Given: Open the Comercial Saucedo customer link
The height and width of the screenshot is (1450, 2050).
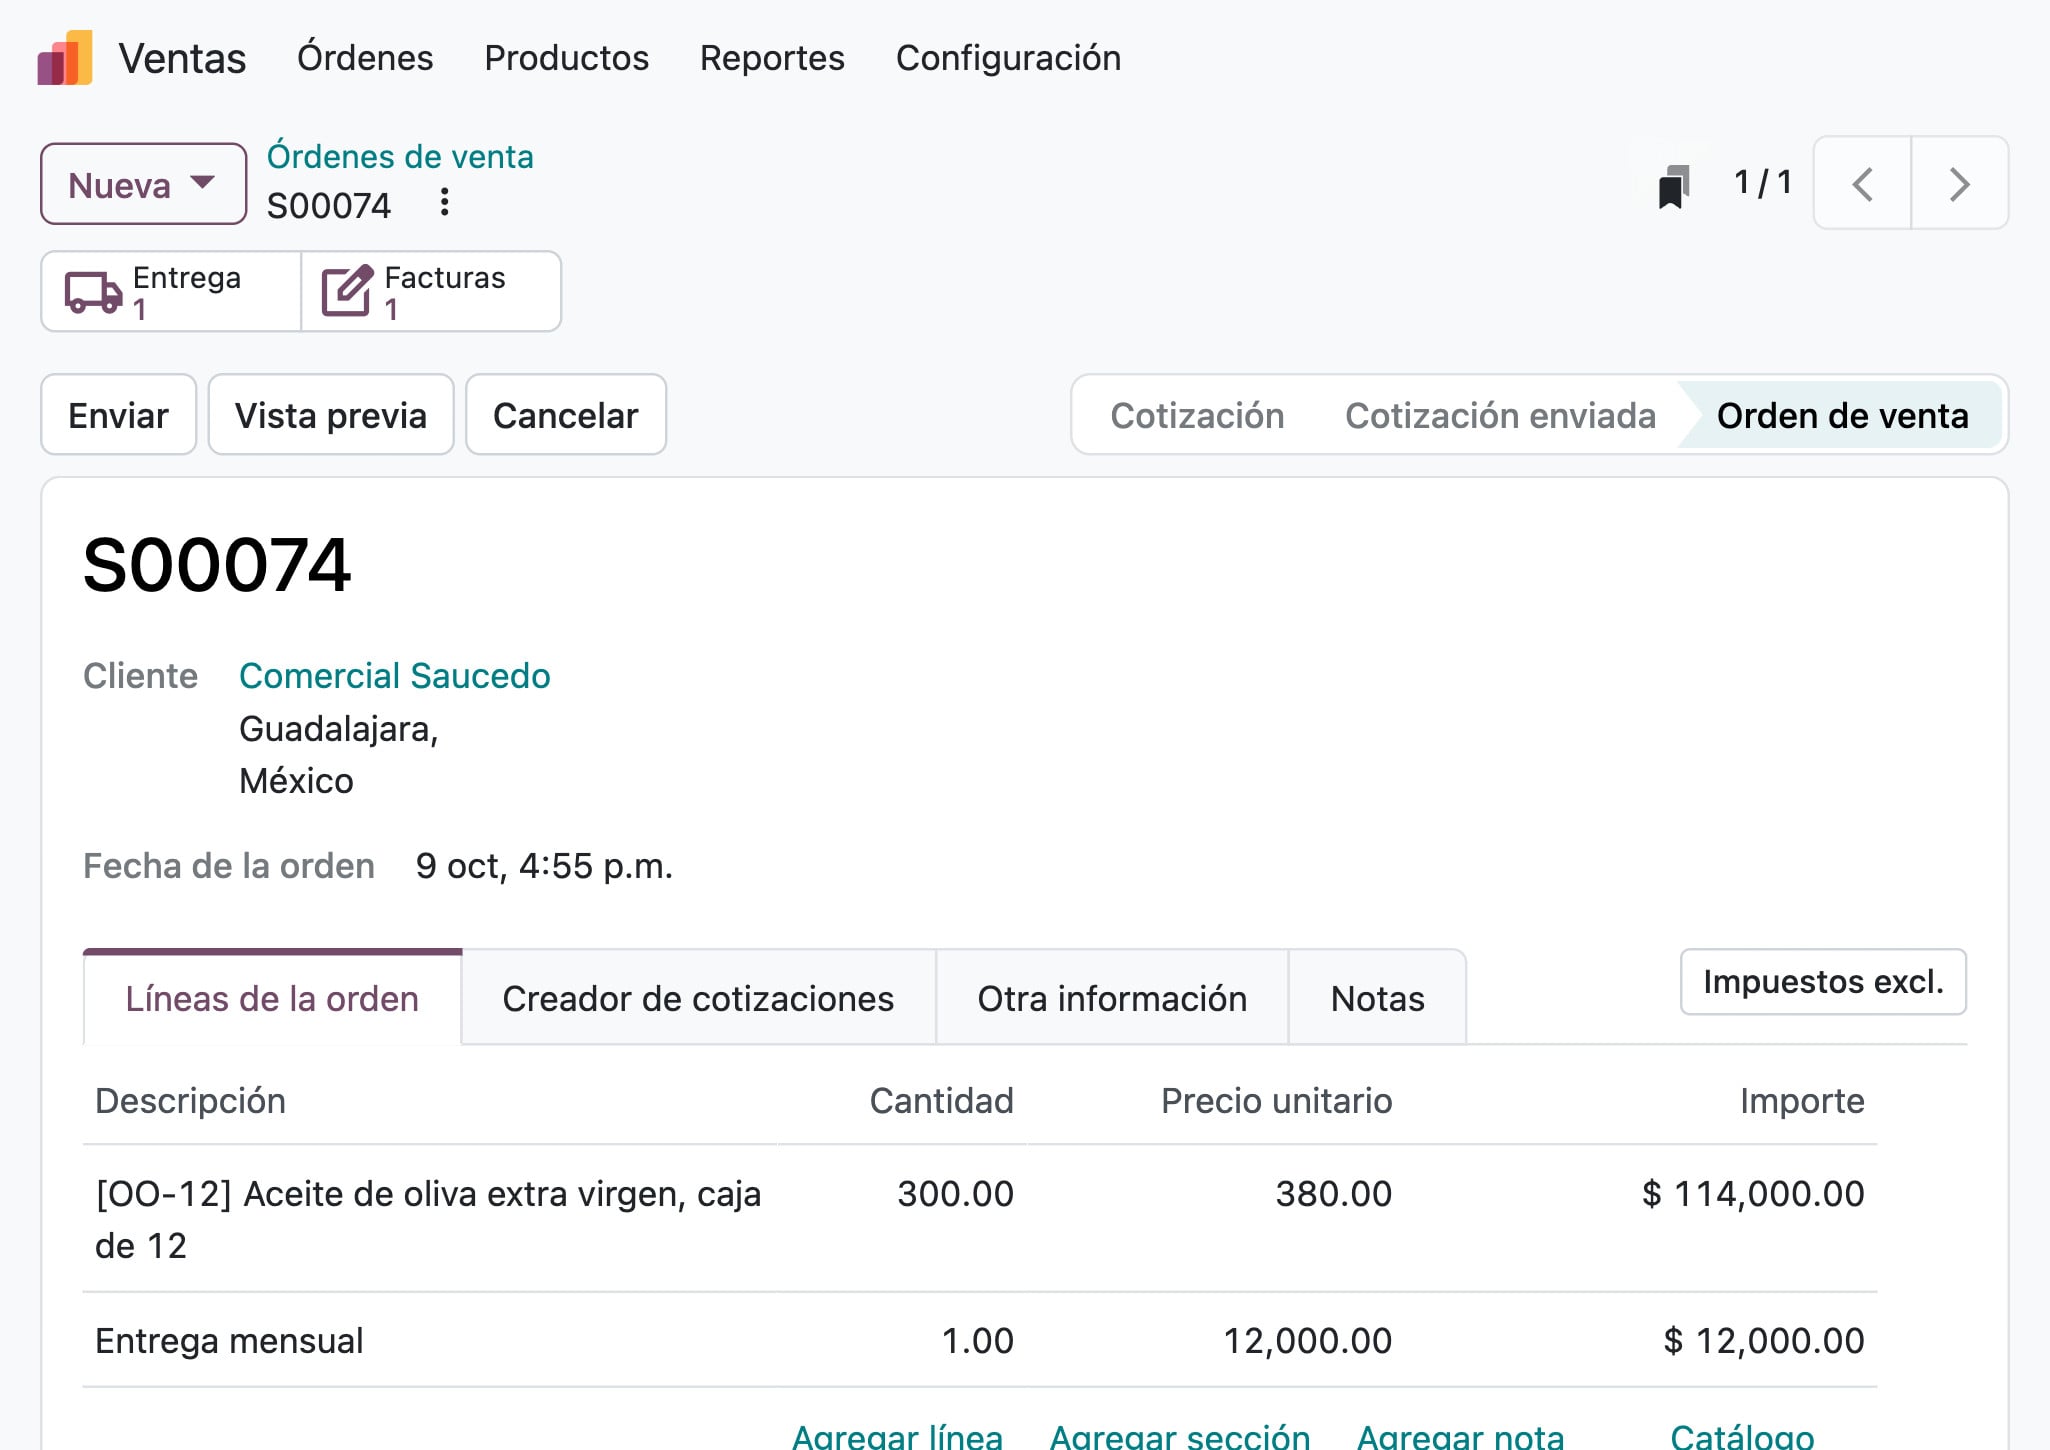Looking at the screenshot, I should pyautogui.click(x=395, y=676).
